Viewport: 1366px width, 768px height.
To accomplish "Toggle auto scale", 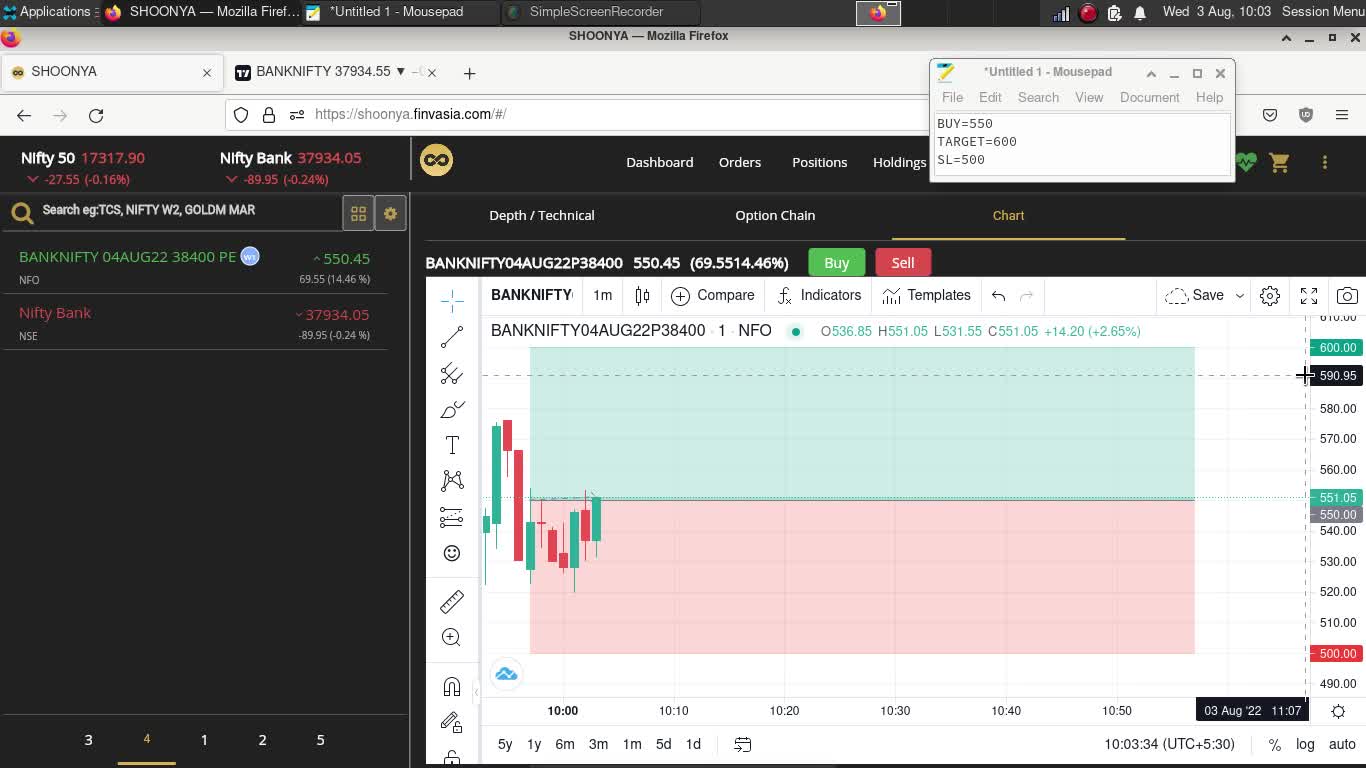I will click(x=1342, y=744).
